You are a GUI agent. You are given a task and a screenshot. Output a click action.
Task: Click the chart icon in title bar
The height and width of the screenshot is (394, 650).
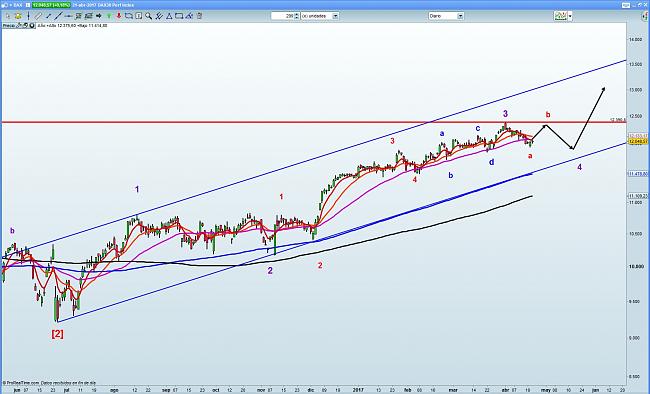(x=5, y=5)
